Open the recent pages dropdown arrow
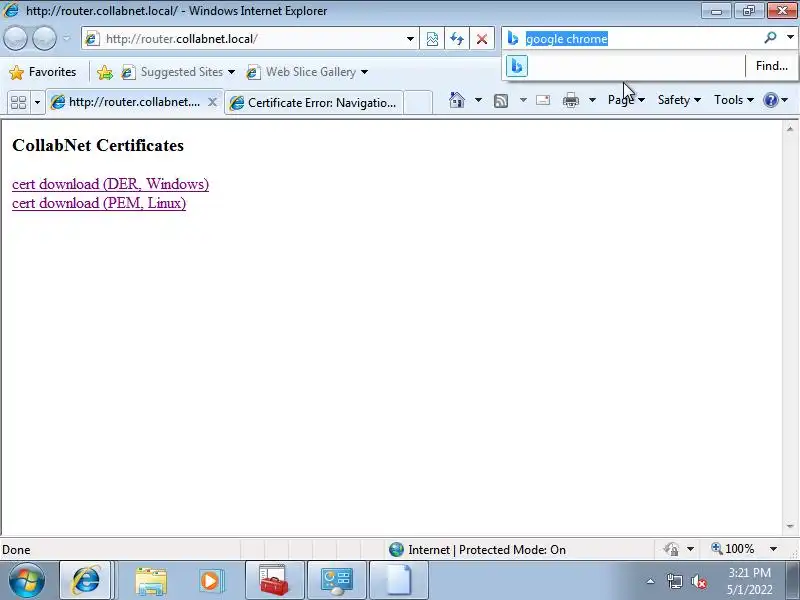The image size is (800, 600). [x=66, y=39]
